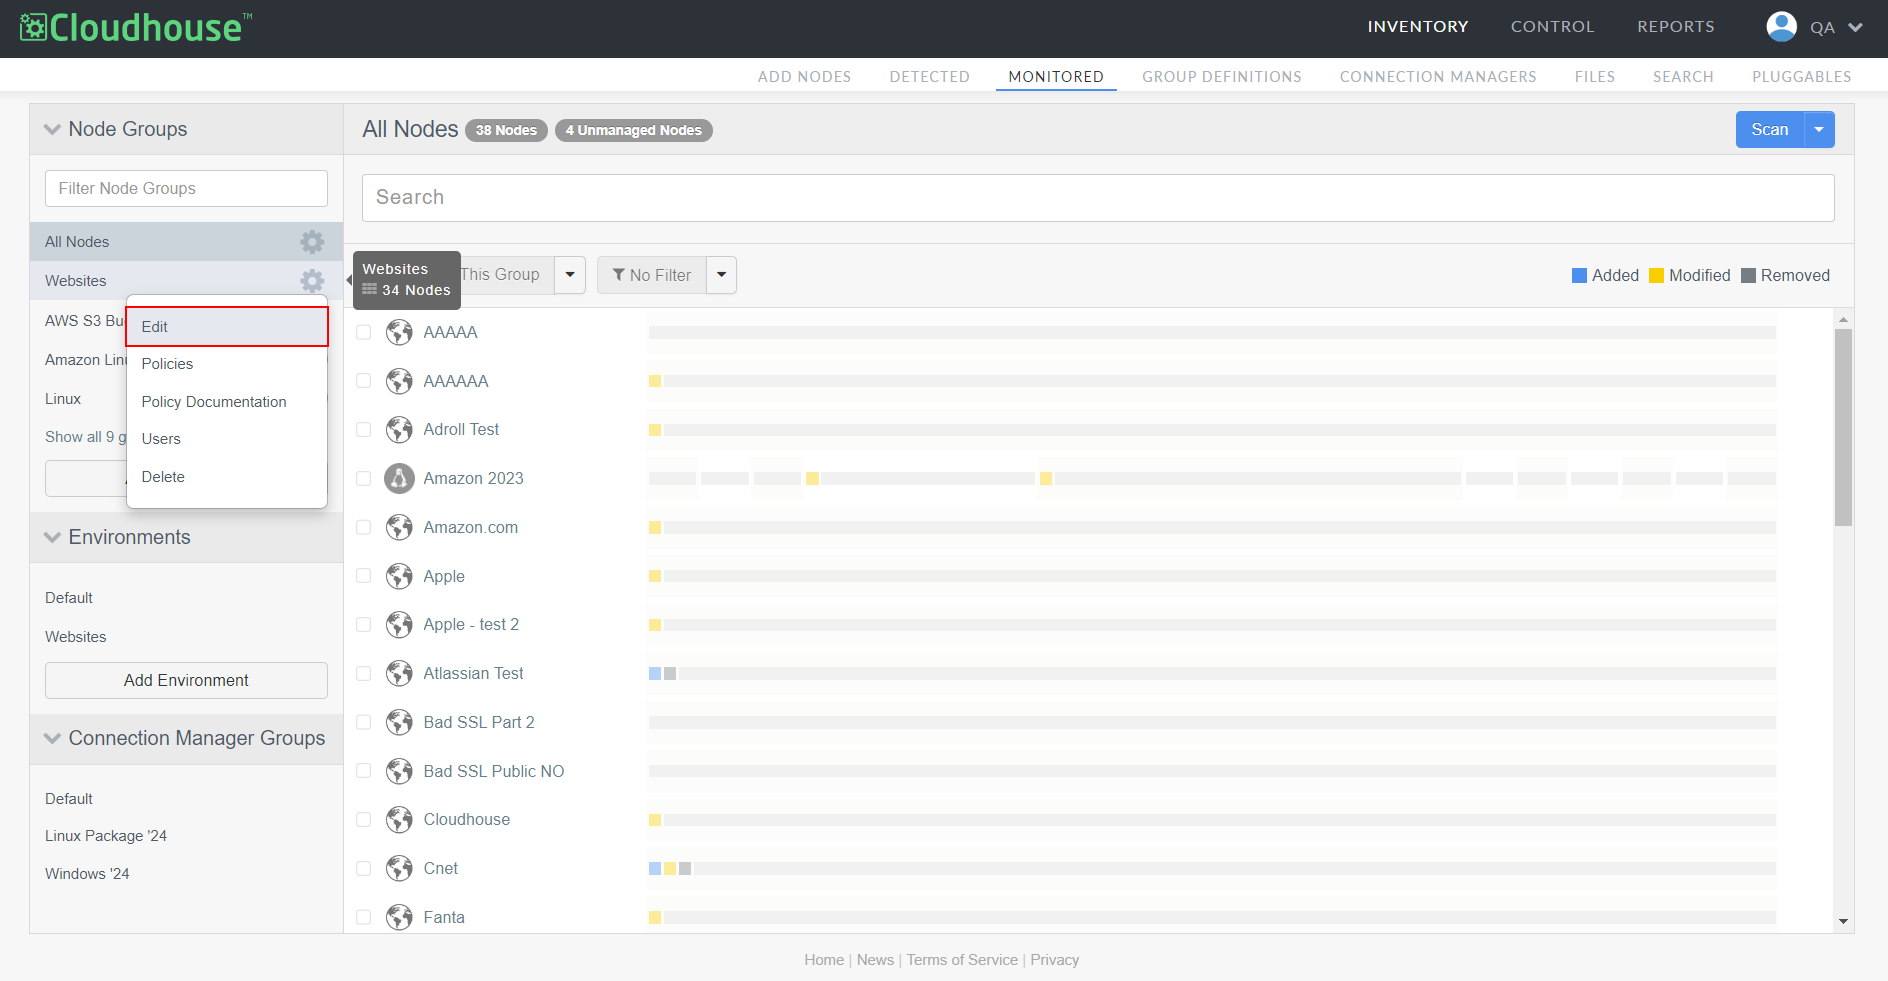This screenshot has width=1888, height=981.
Task: Click globe icon for Cloudhouse node
Action: [399, 820]
